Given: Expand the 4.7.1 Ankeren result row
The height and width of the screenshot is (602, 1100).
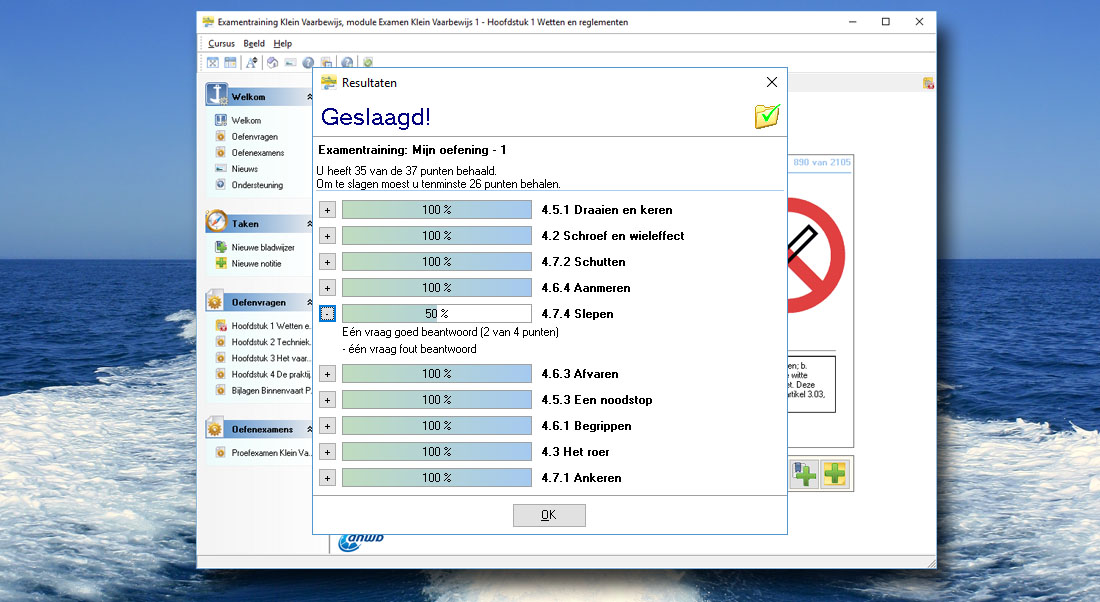Looking at the screenshot, I should pos(327,478).
